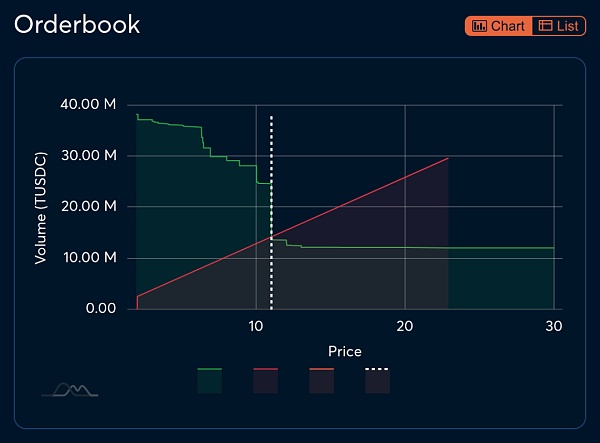Click the 0.00 volume axis label

[x=100, y=309]
